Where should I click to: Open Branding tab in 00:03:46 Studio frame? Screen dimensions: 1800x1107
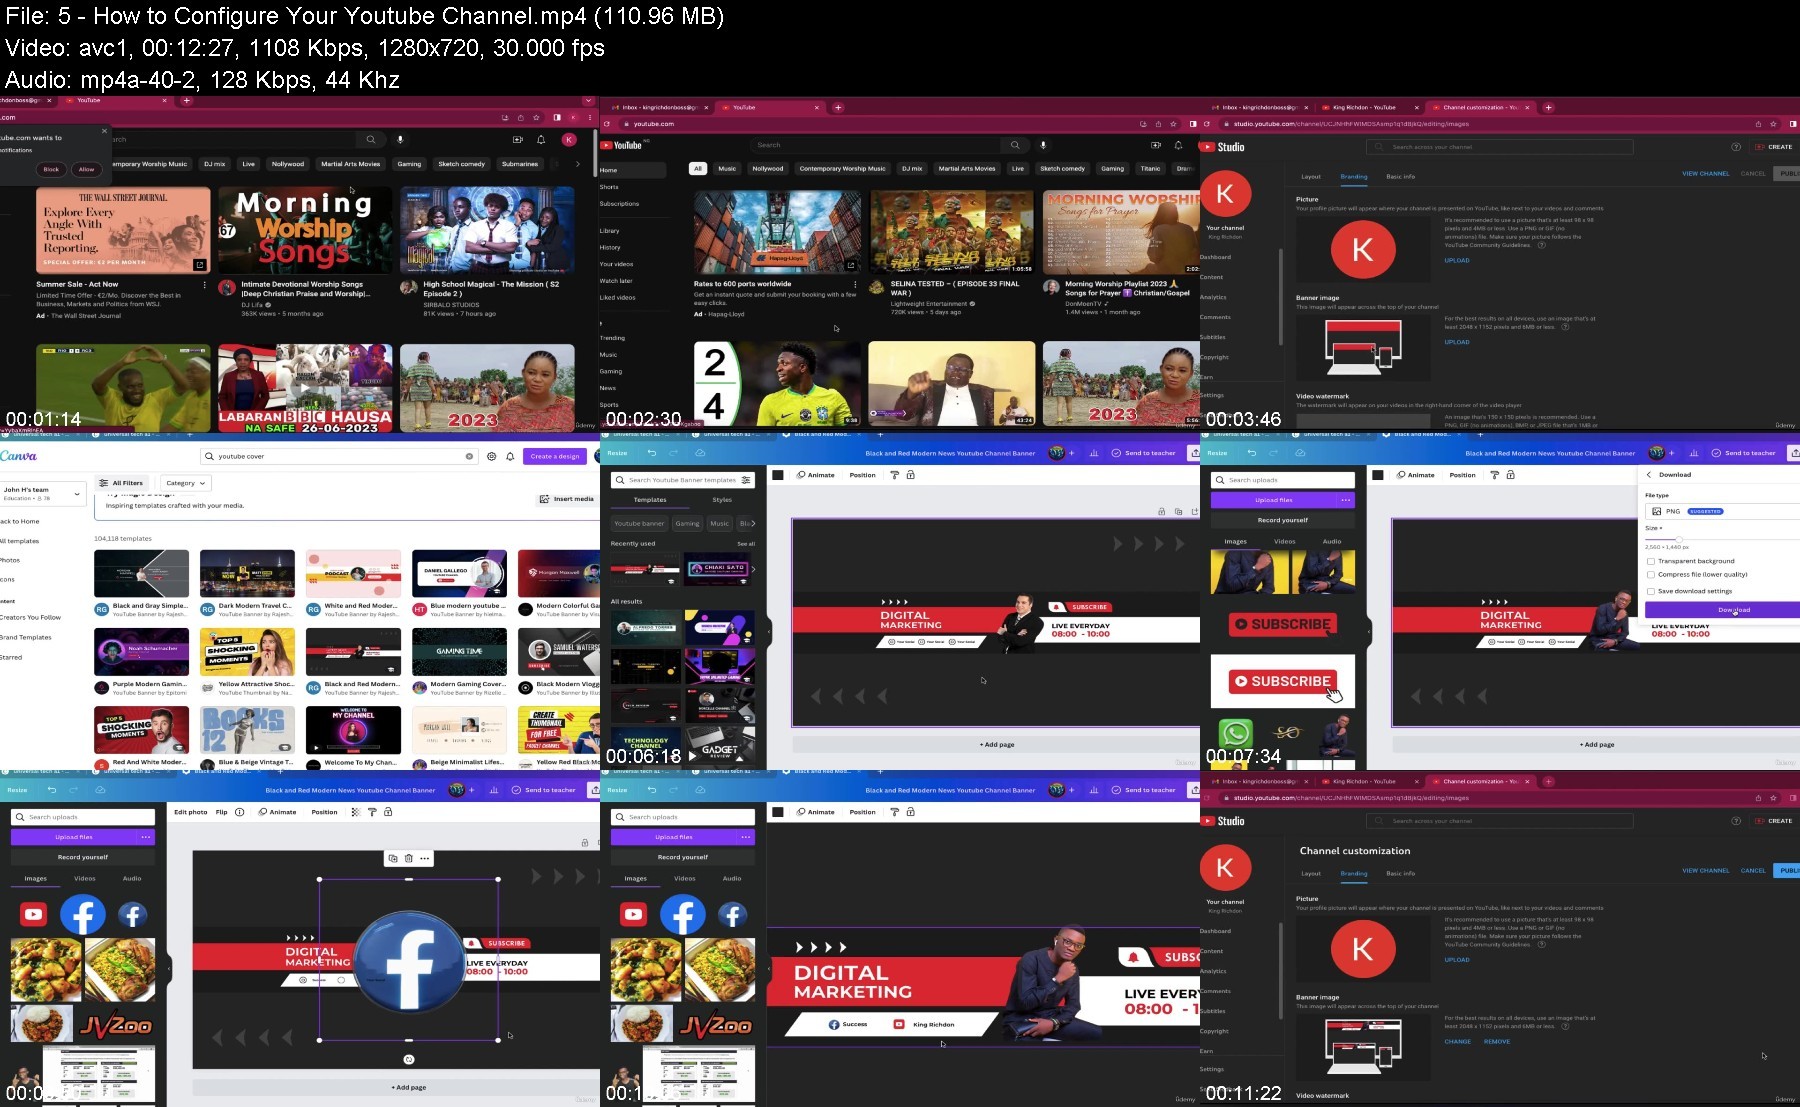[x=1354, y=177]
